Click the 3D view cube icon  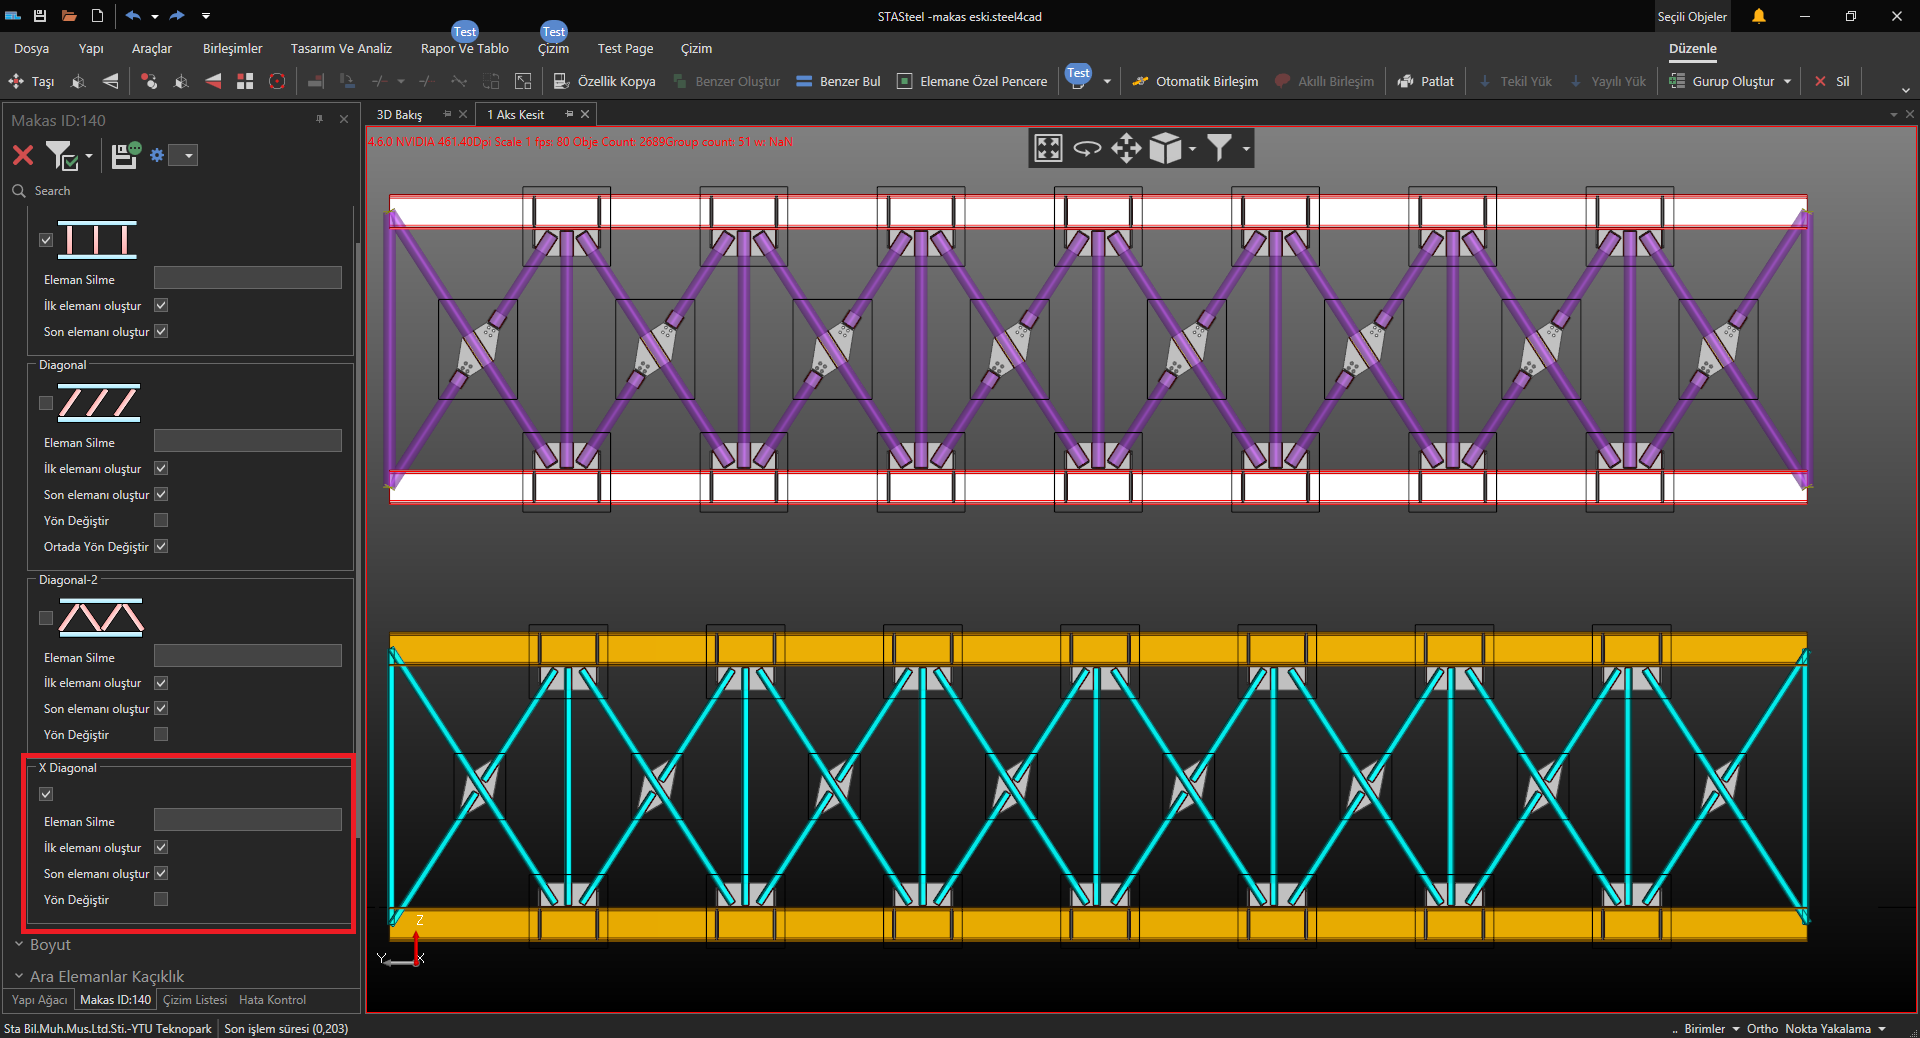pos(1165,148)
